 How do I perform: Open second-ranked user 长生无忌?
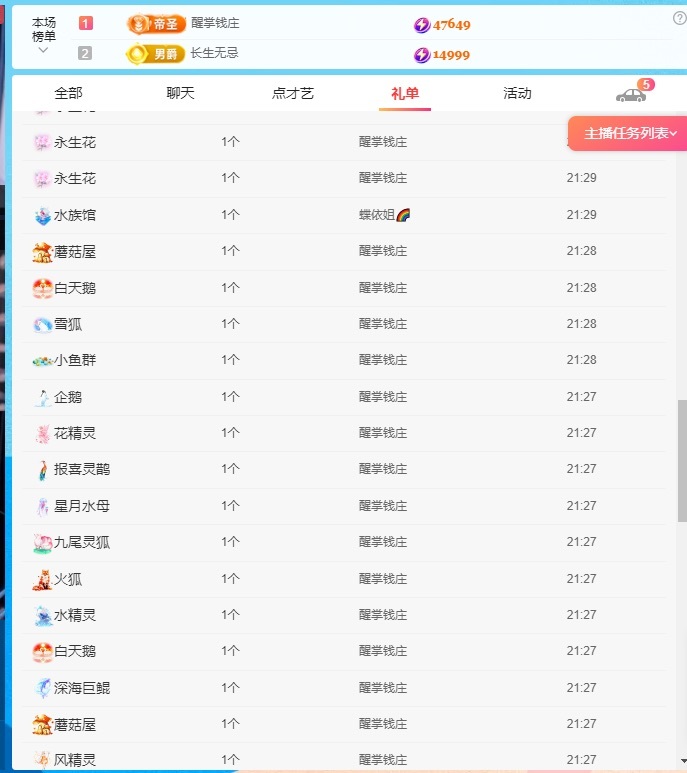coord(214,53)
